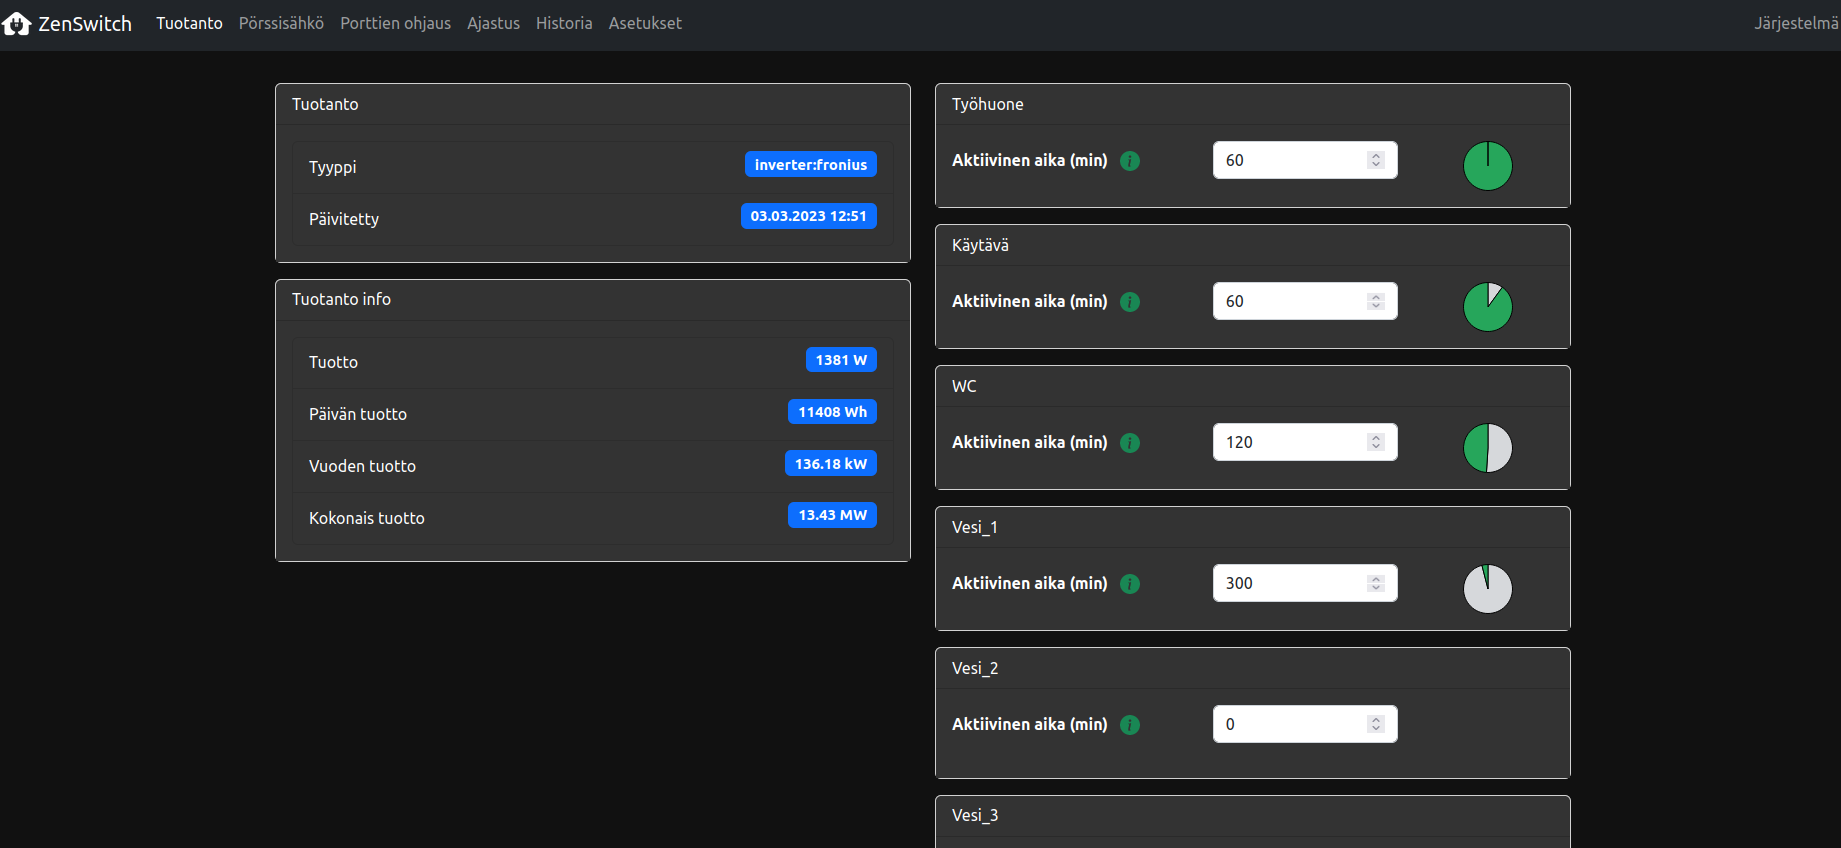Click the ZenSwitch house logo icon

17,24
